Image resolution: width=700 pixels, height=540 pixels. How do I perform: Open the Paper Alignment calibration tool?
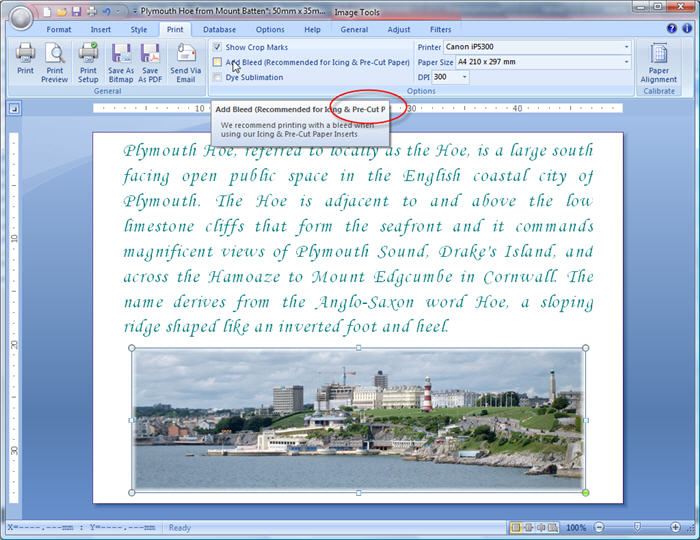coord(659,60)
